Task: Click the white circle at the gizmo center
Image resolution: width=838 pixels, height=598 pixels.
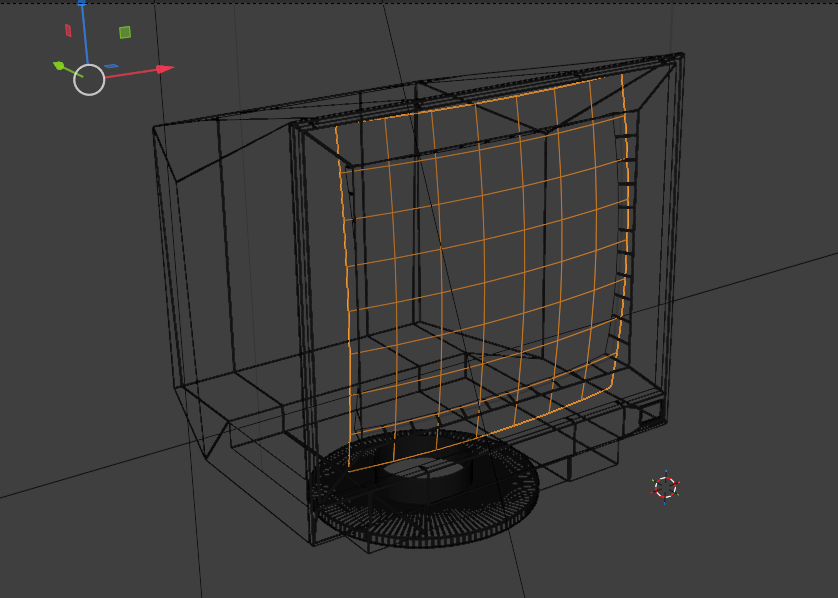Action: tap(89, 80)
